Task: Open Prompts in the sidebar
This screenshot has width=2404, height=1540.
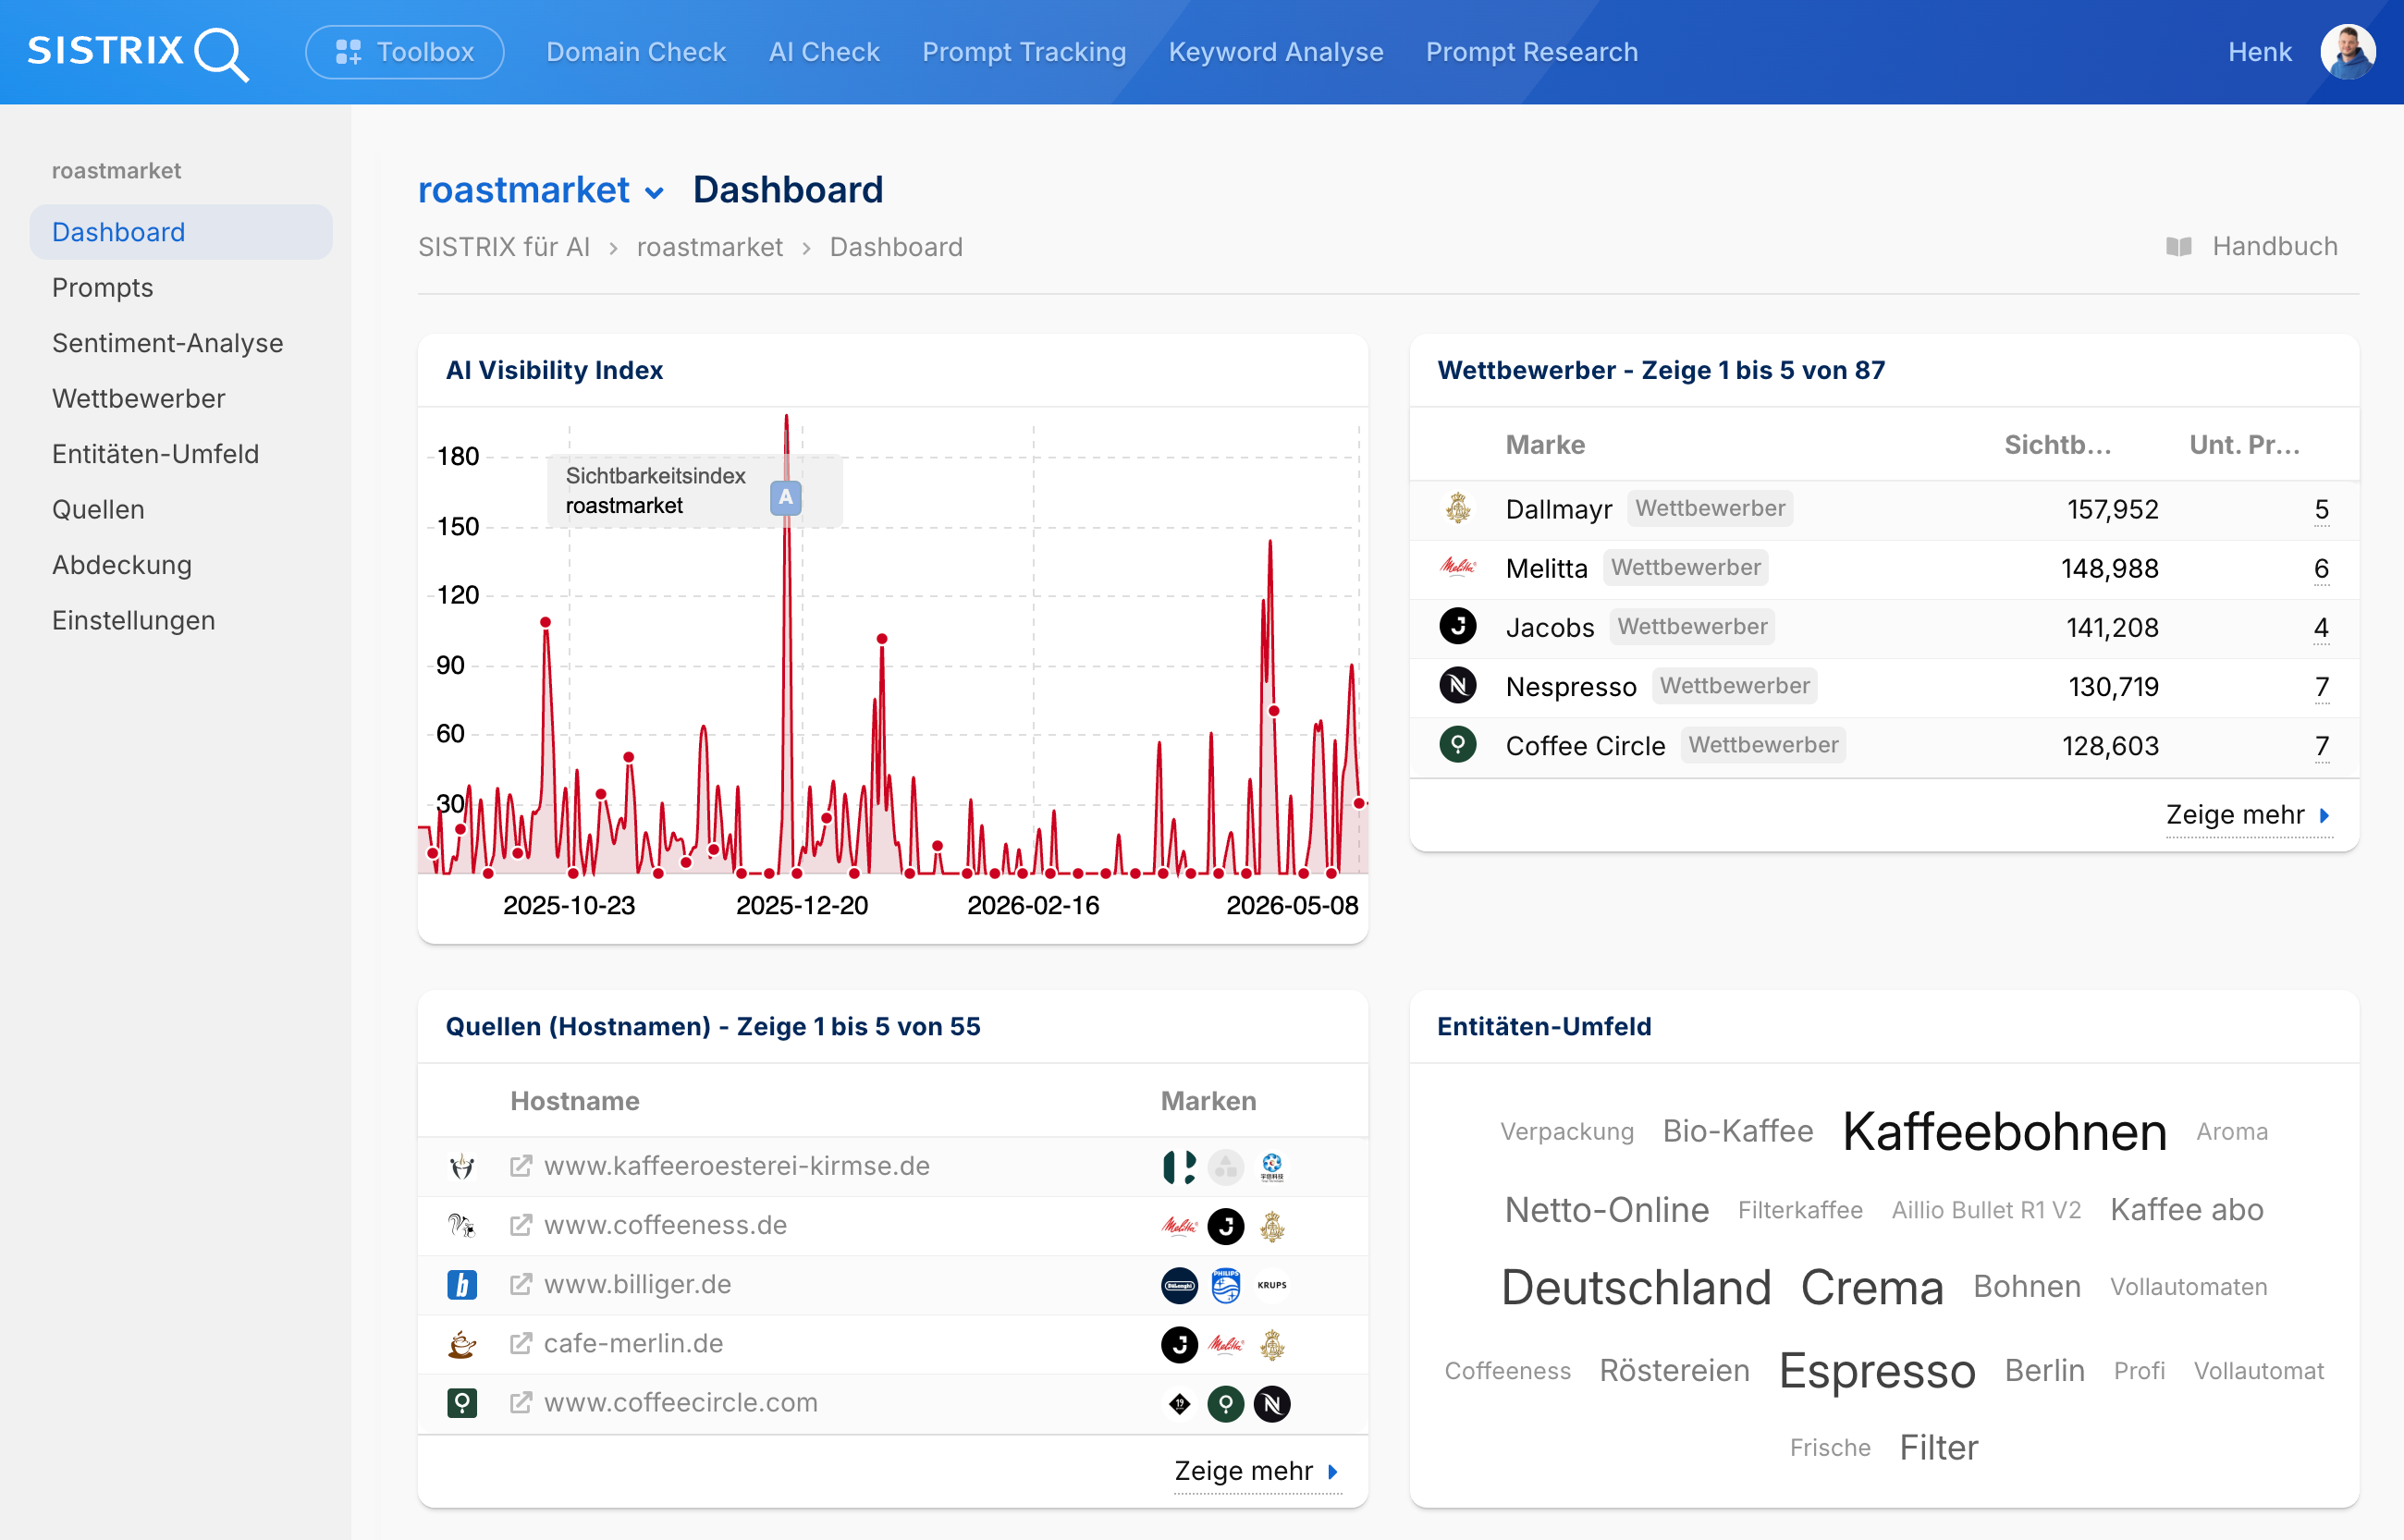Action: (102, 288)
